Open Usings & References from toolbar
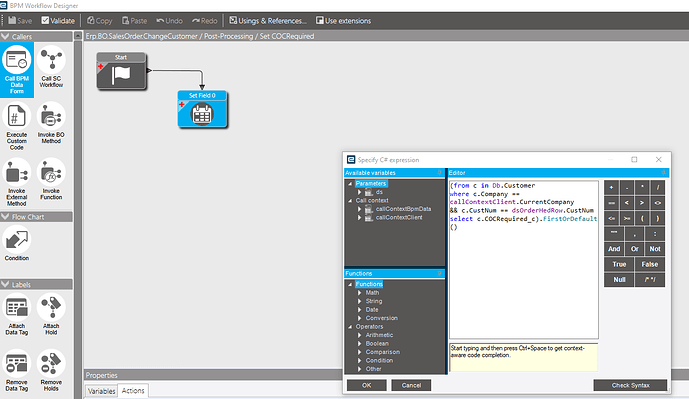Screen dimensions: 689x399 click(268, 21)
